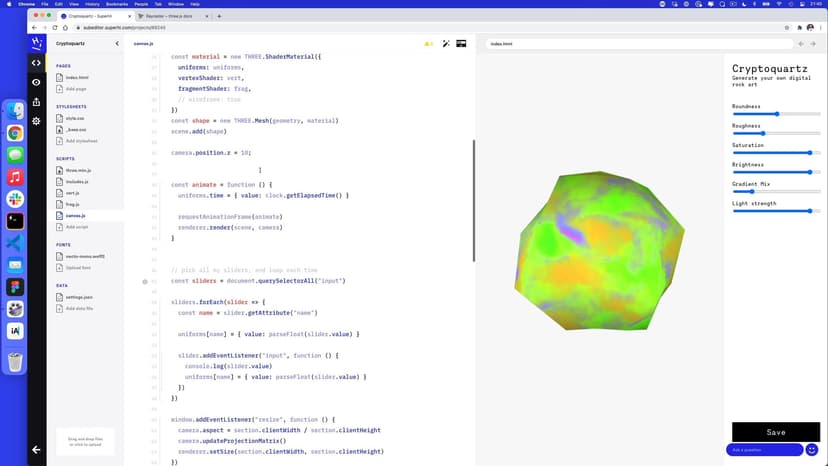Click the back arrow at sidebar bottom

(37, 450)
